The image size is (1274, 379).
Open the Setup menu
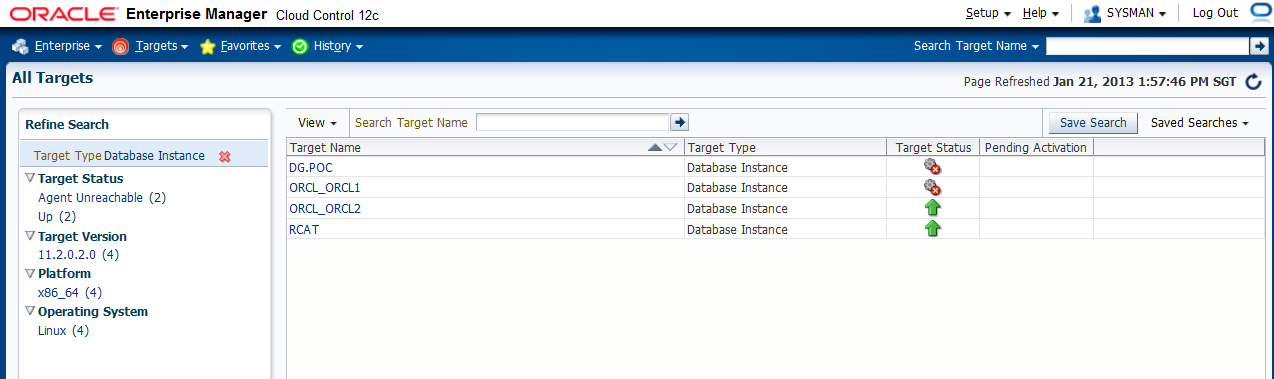(x=988, y=13)
